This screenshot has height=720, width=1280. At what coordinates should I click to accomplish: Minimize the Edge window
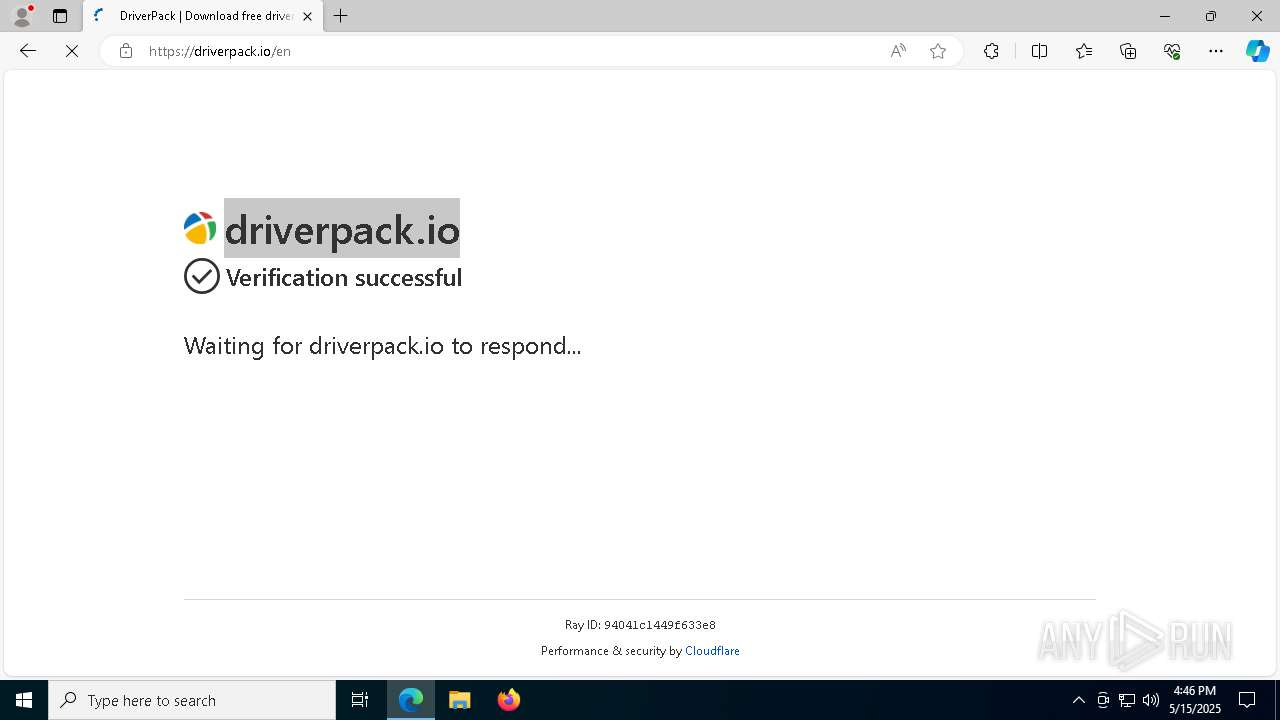pyautogui.click(x=1164, y=16)
